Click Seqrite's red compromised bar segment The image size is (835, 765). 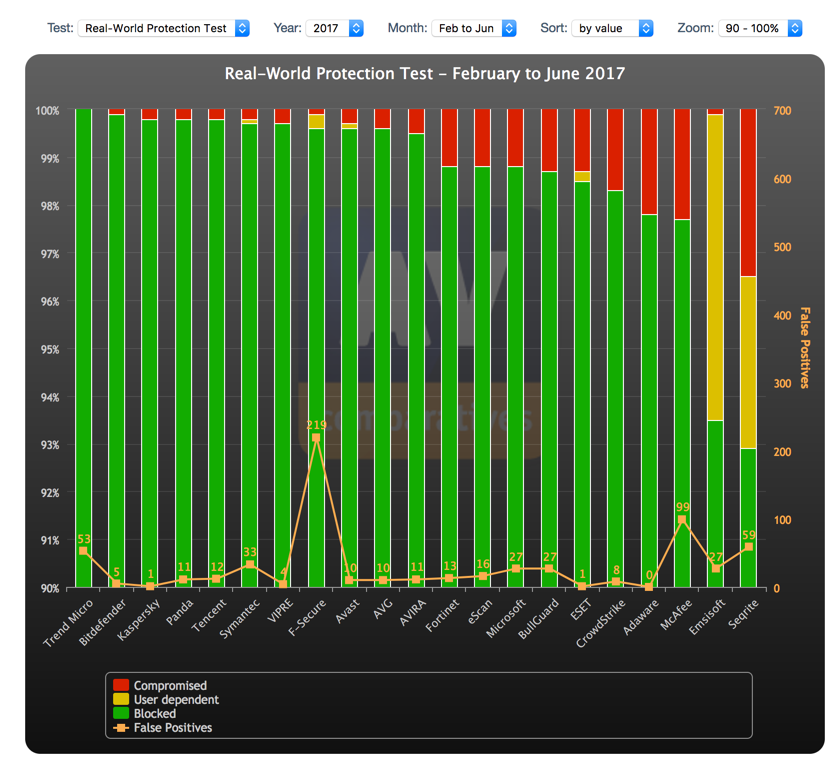point(748,192)
